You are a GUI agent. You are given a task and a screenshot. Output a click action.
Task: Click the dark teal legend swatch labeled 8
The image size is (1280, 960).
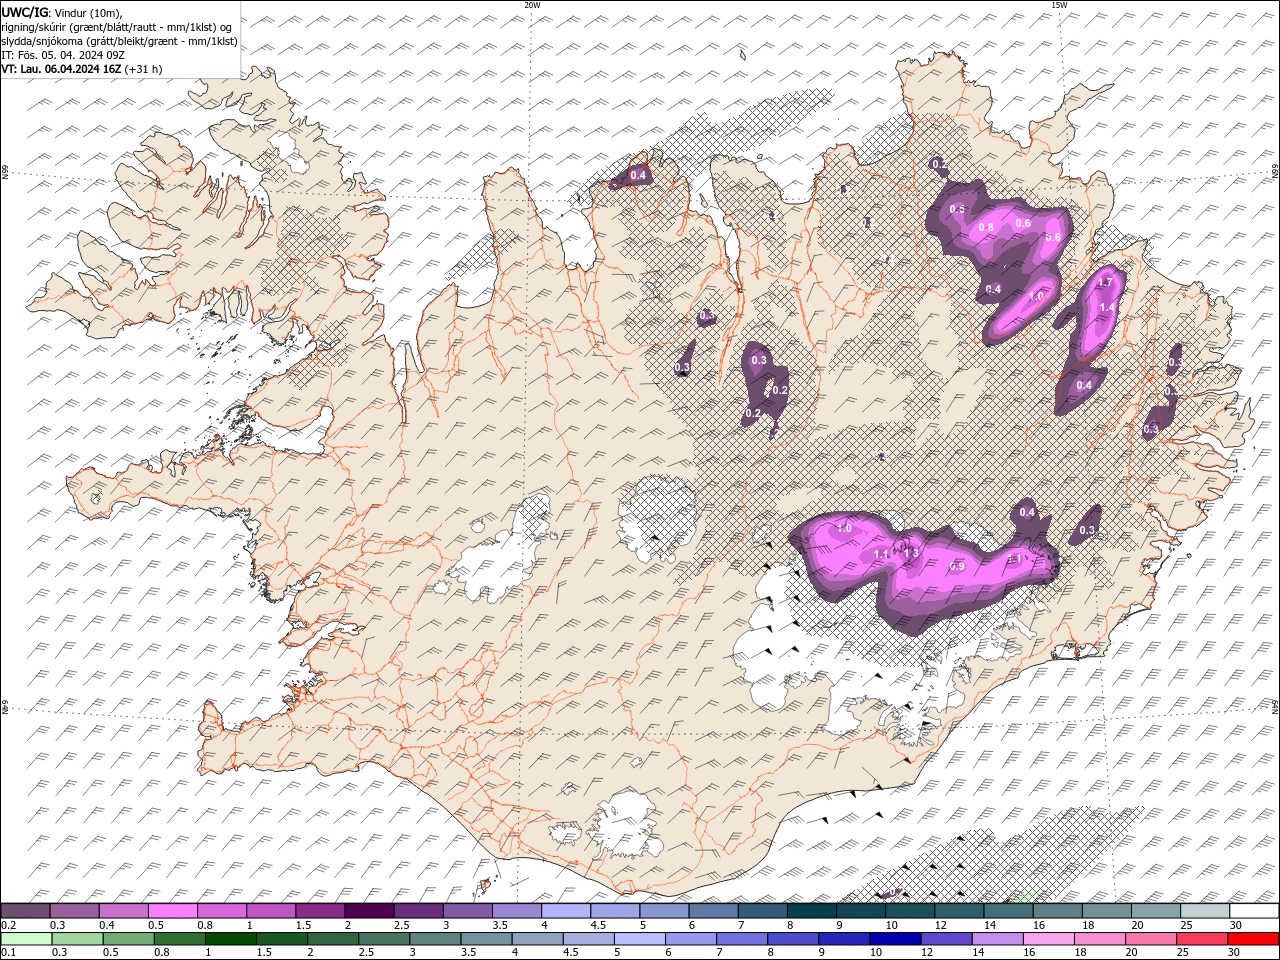[x=812, y=911]
